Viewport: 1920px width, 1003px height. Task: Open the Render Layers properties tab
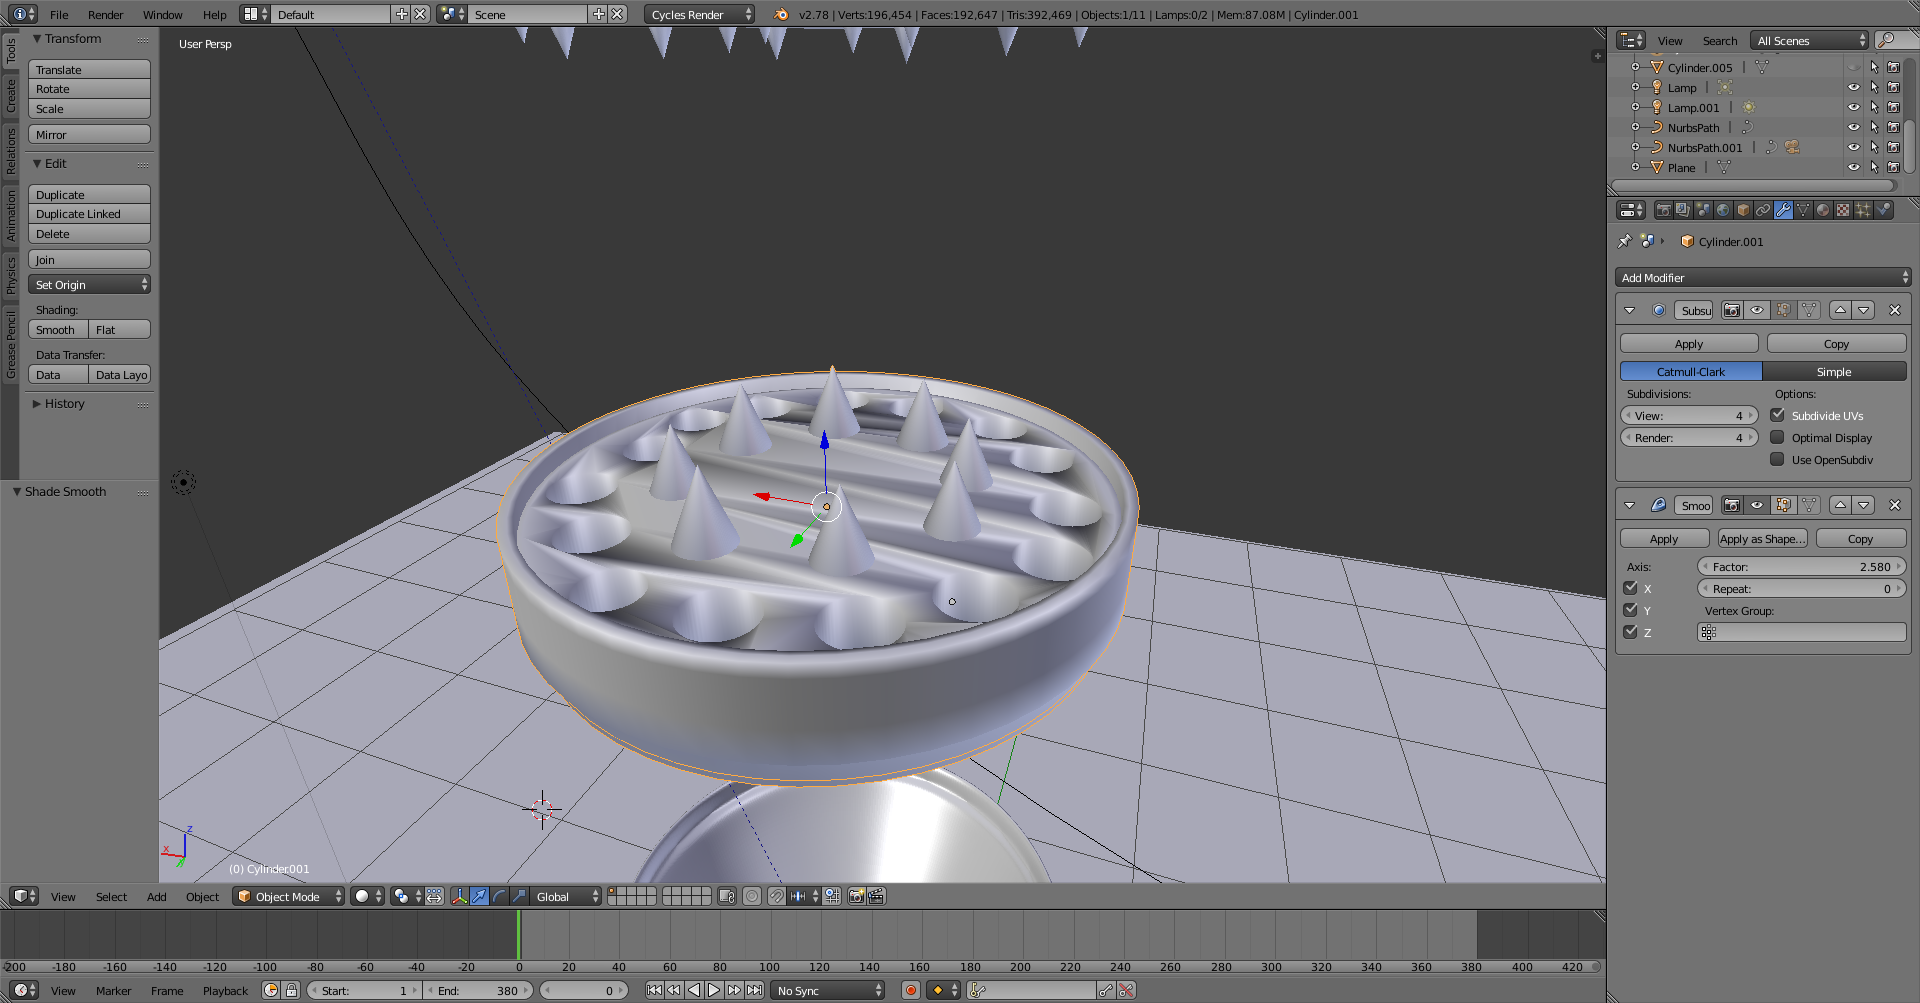1683,210
